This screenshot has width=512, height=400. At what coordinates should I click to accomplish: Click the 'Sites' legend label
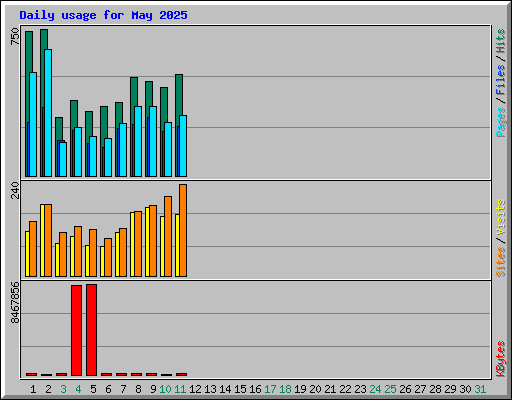point(500,262)
